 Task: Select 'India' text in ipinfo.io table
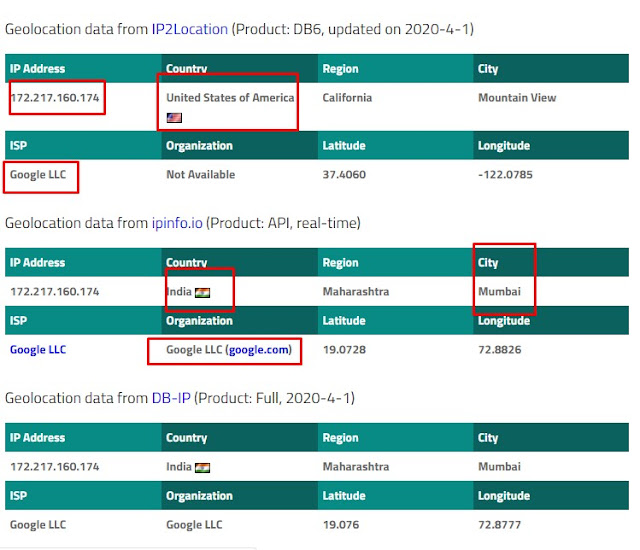tap(179, 292)
